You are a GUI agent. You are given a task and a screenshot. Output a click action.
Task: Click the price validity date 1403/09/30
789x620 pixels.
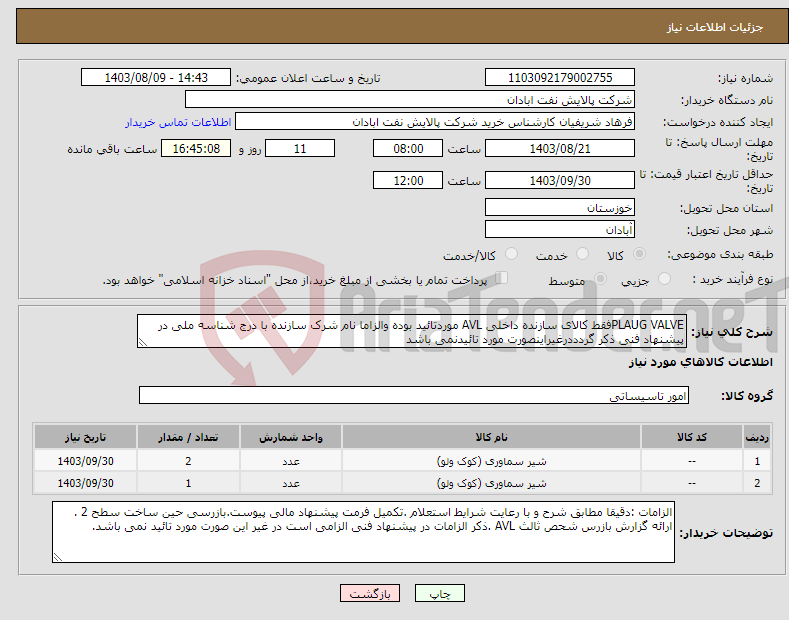click(560, 180)
